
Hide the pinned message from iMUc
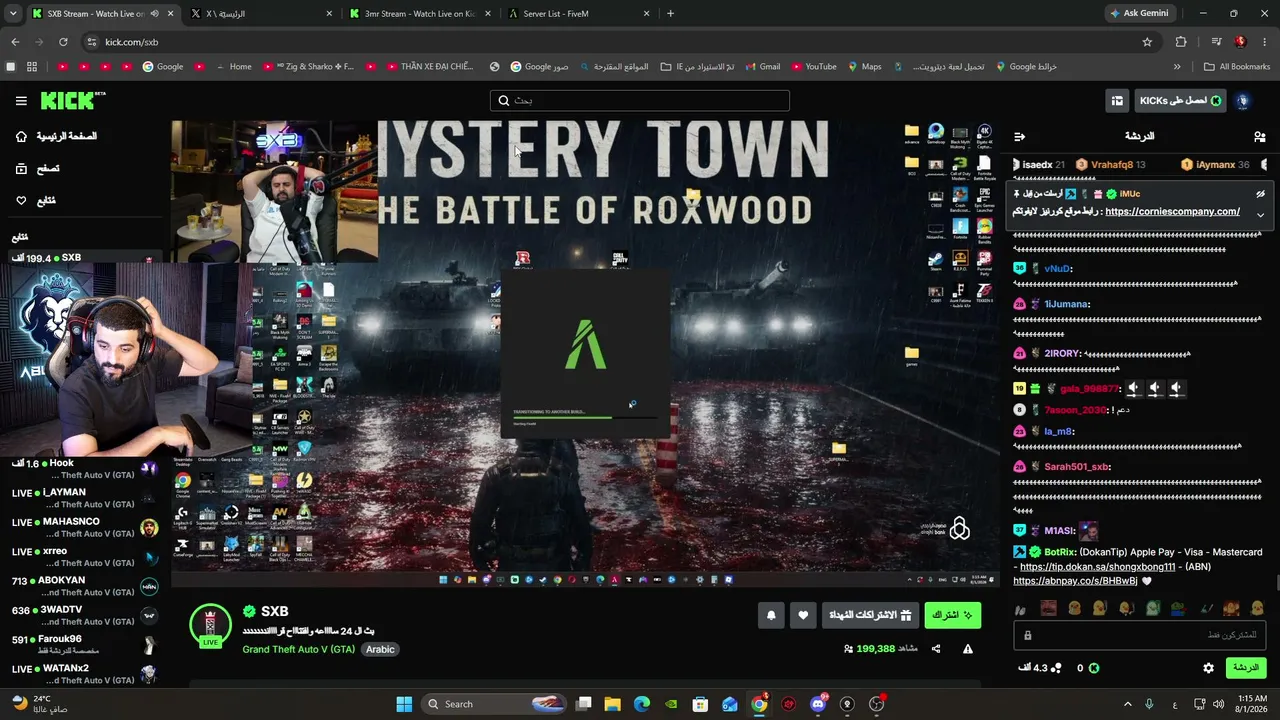(x=1261, y=194)
